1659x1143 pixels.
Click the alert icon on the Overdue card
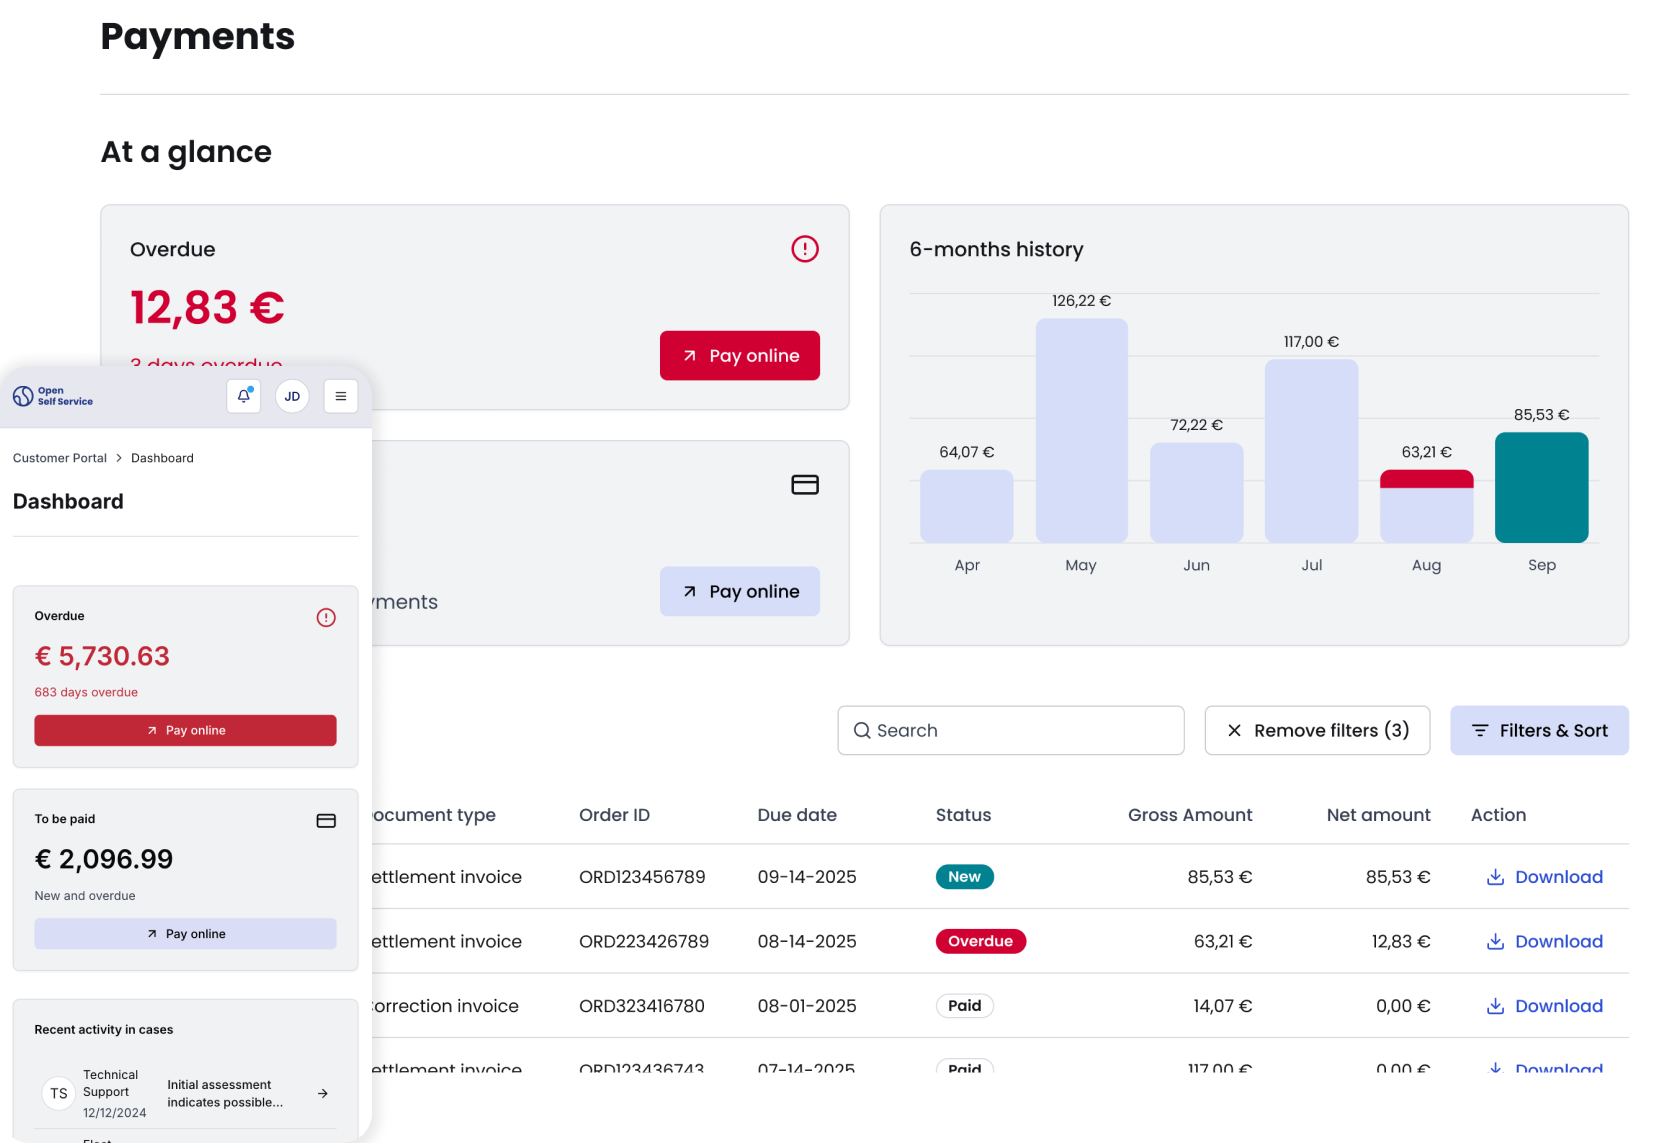[x=805, y=249]
